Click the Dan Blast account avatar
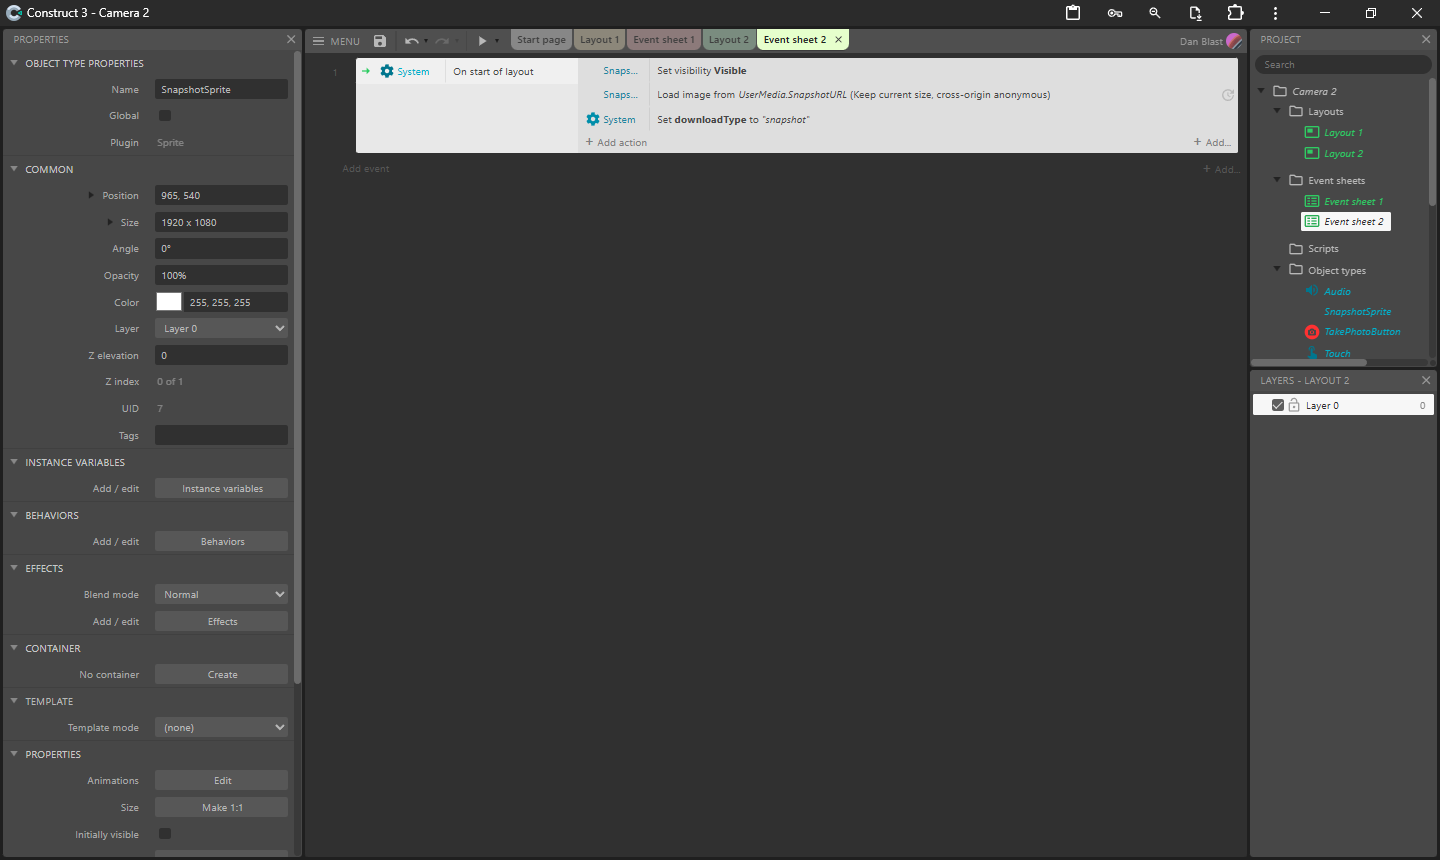Screen dimensions: 1440x860 (x=1234, y=41)
